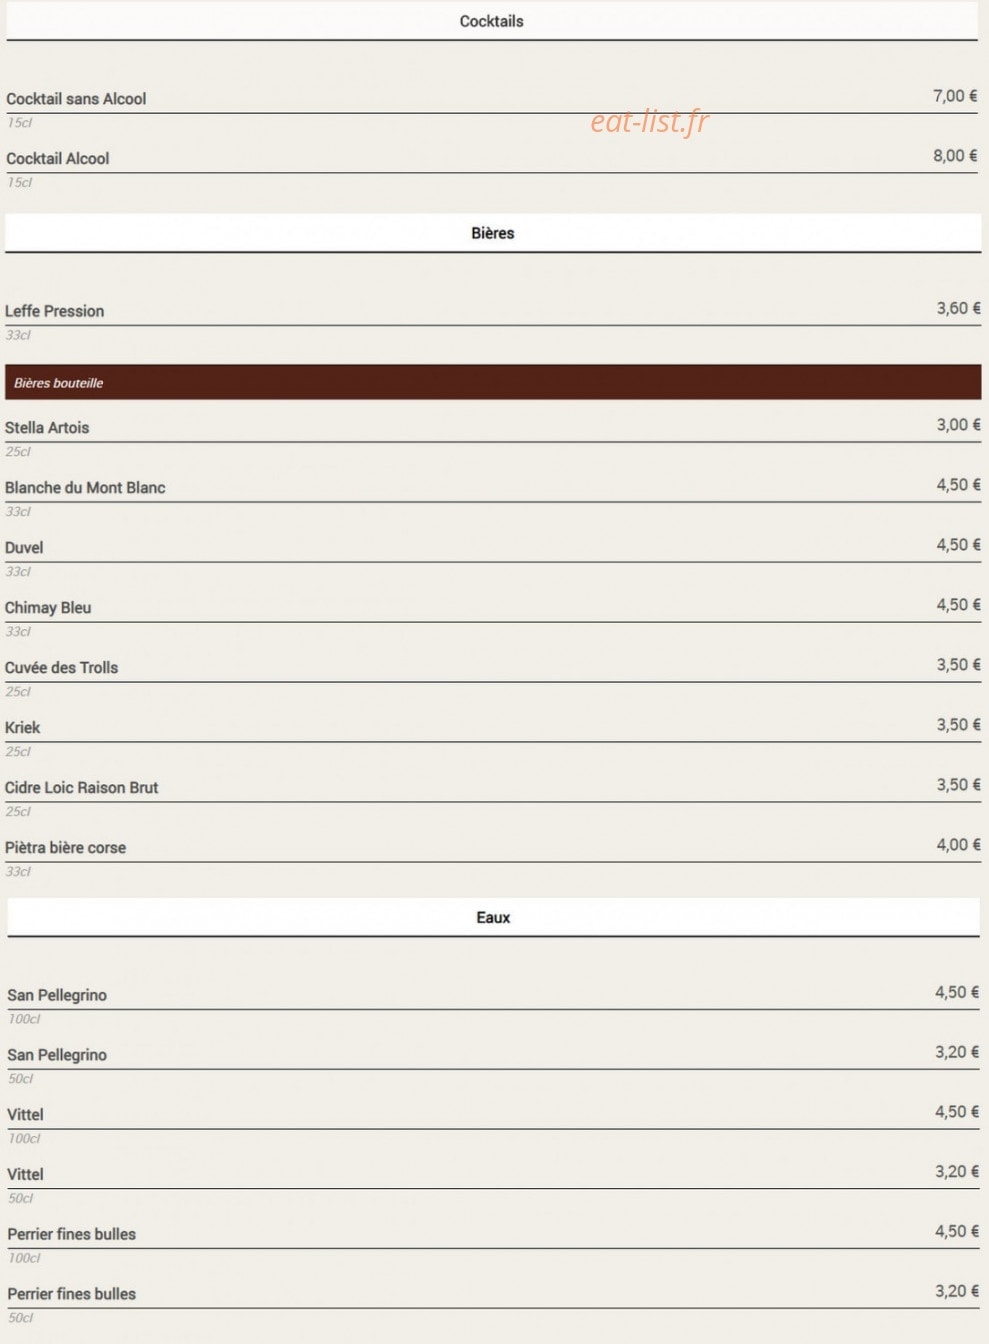This screenshot has width=989, height=1344.
Task: Click the 7,00 € cocktail price
Action: [x=955, y=96]
